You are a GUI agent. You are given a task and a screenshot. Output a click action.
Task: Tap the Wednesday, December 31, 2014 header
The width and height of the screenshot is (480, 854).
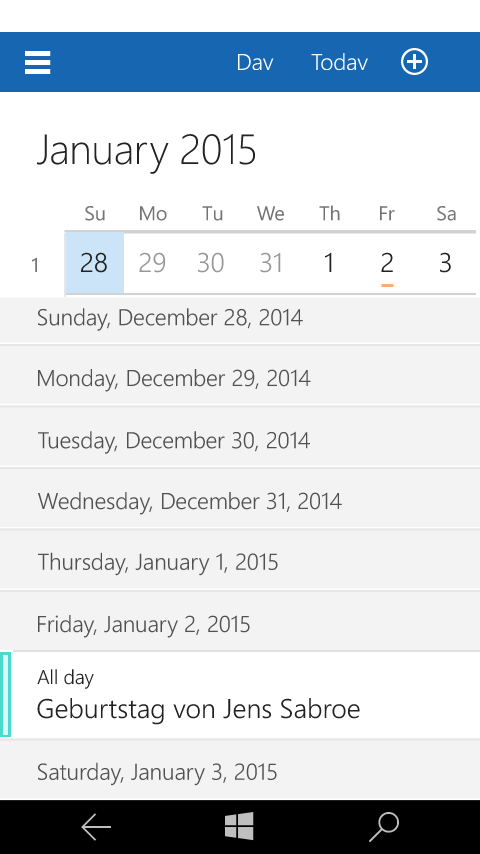[240, 498]
